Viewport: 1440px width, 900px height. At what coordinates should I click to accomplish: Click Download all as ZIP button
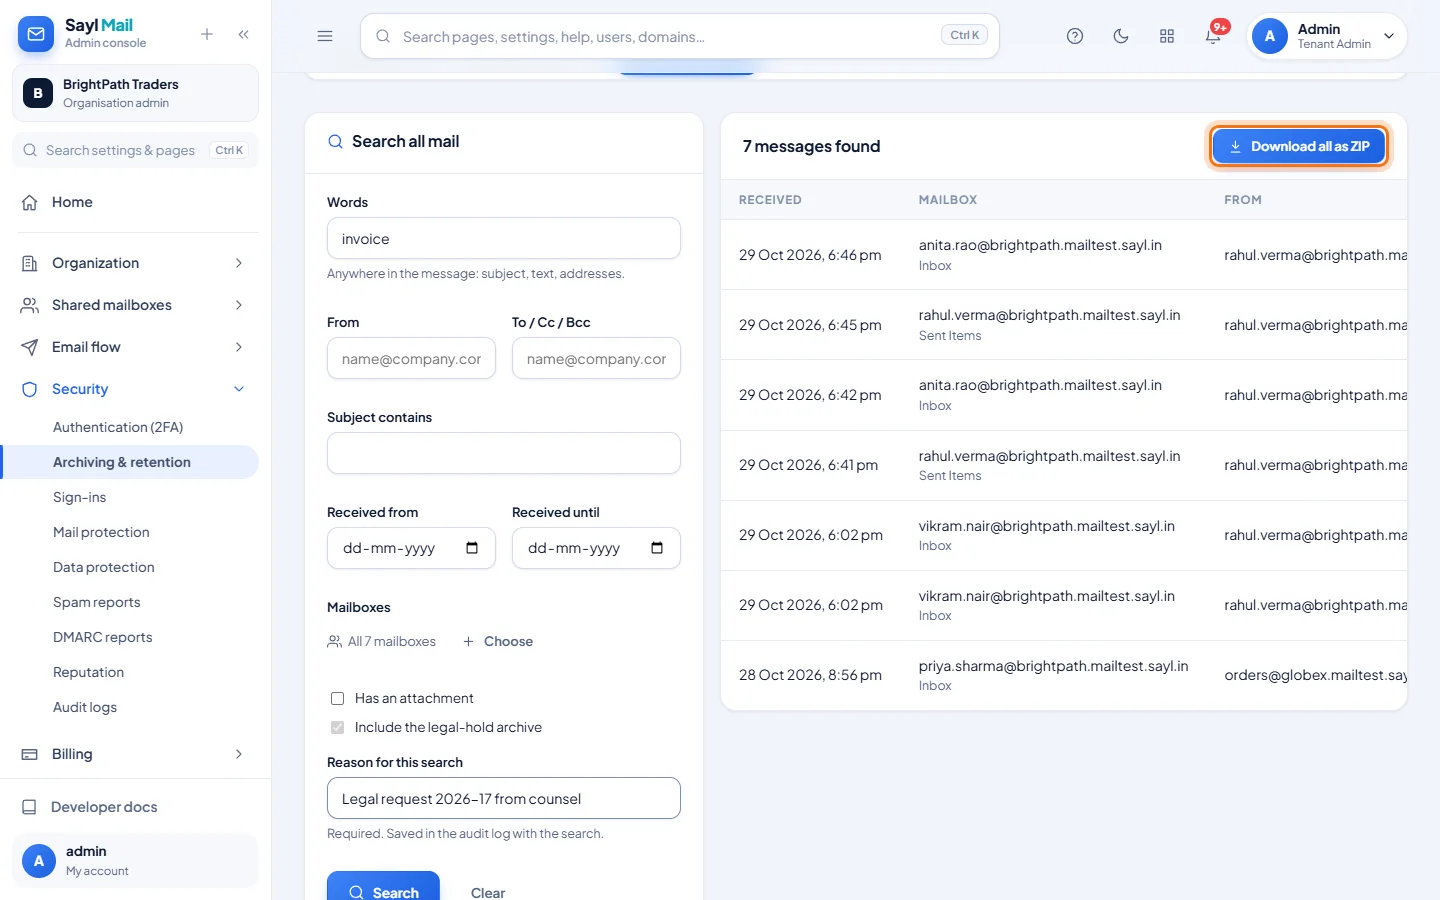(x=1298, y=146)
